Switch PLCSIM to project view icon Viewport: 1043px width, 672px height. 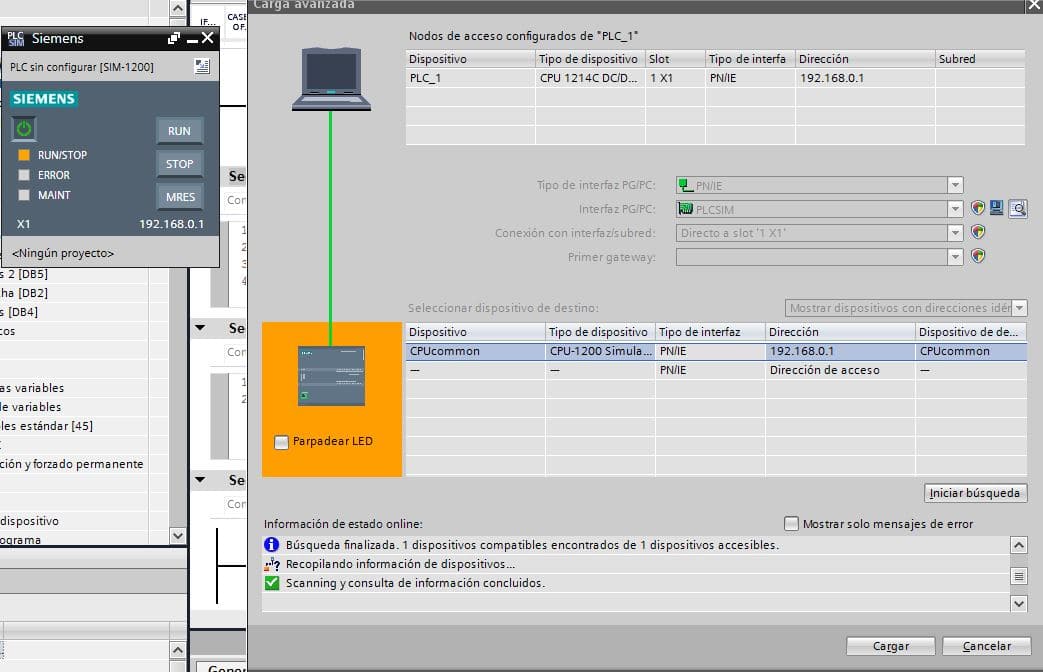202,66
